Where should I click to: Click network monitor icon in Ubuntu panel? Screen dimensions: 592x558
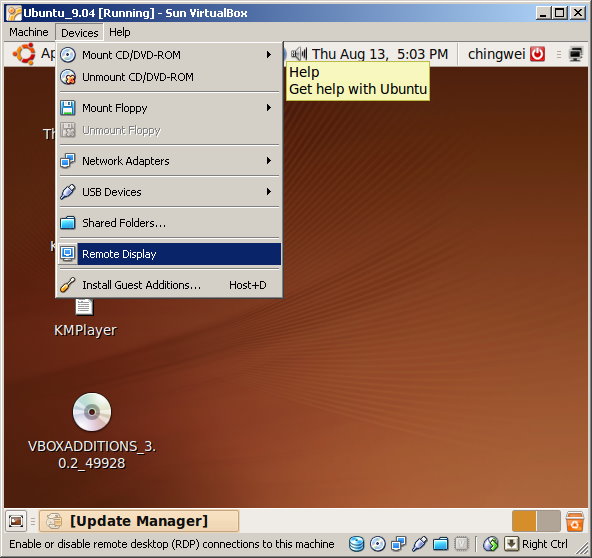point(576,54)
